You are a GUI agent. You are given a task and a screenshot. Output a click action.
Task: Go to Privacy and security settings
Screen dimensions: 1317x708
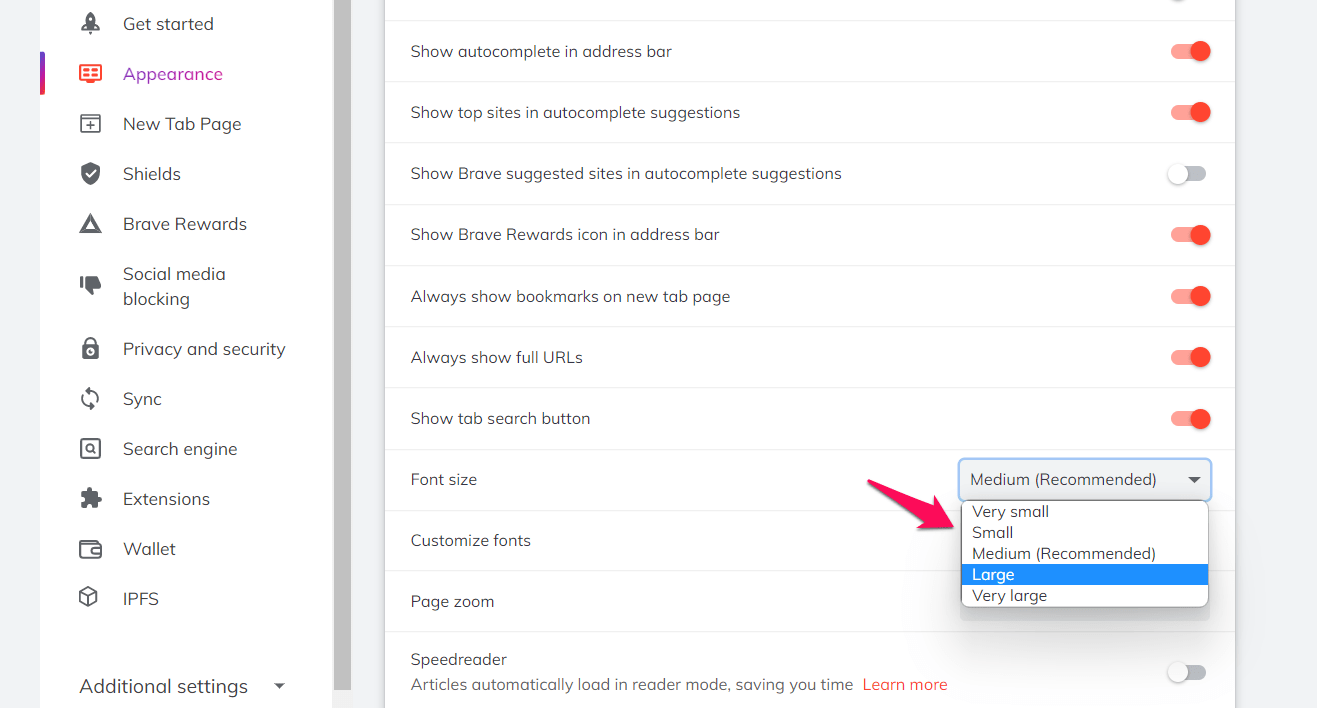pyautogui.click(x=204, y=348)
